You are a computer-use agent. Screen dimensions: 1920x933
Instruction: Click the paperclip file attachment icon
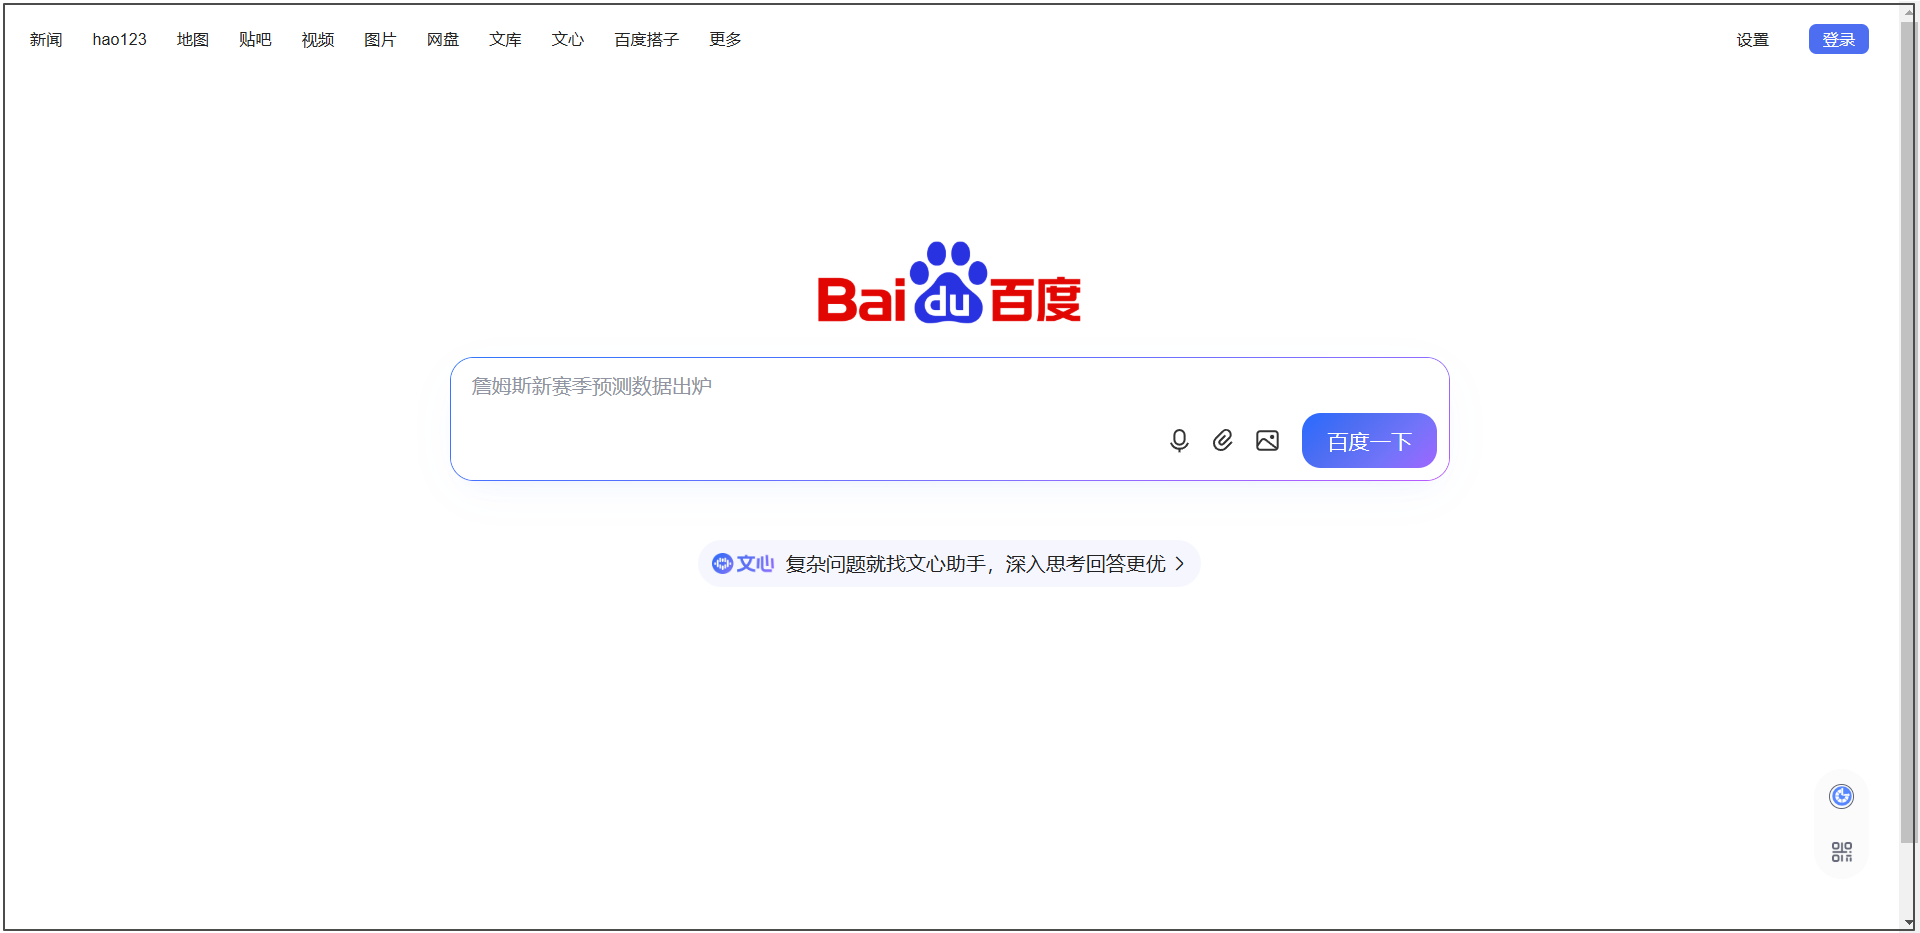coord(1222,440)
